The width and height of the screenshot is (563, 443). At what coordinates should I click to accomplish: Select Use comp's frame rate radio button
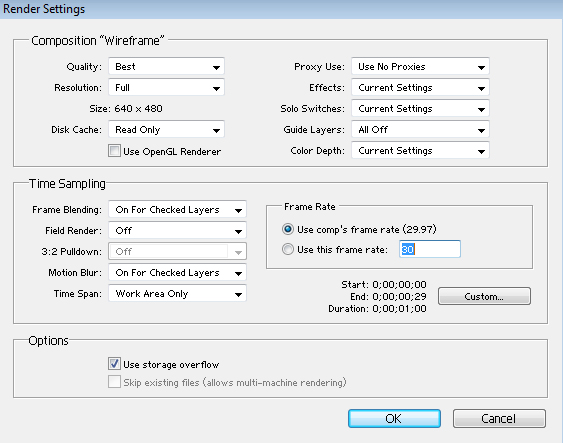288,229
